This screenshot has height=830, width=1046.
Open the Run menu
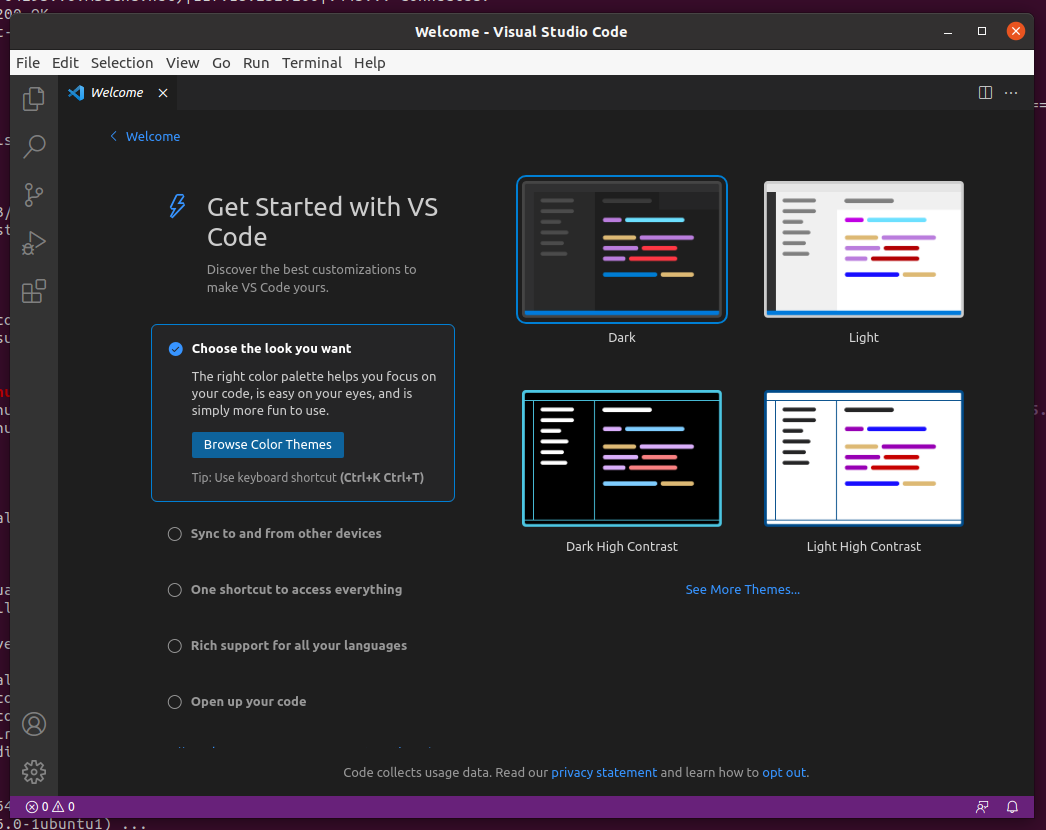[x=256, y=63]
